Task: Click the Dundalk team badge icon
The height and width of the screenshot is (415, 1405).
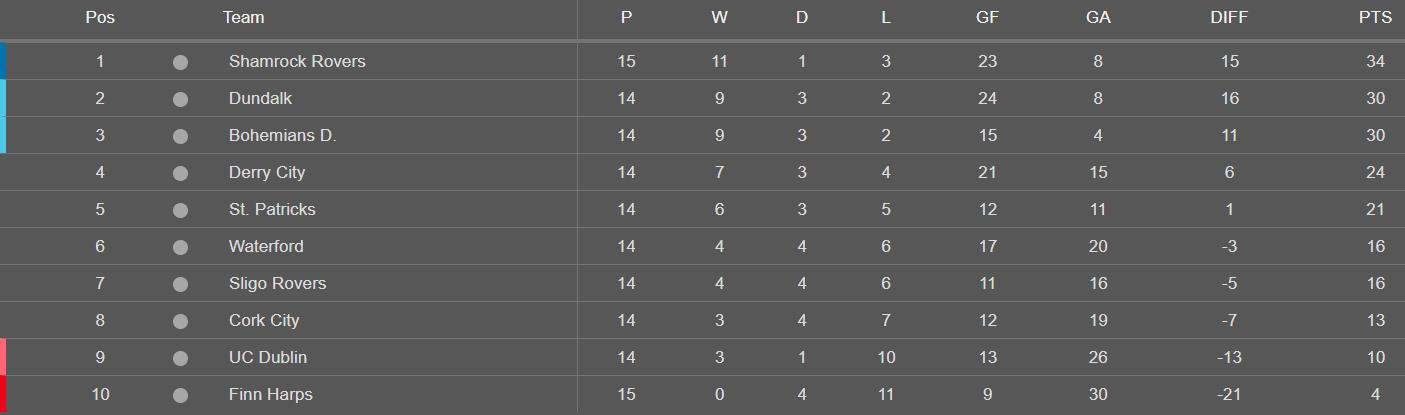Action: 180,99
